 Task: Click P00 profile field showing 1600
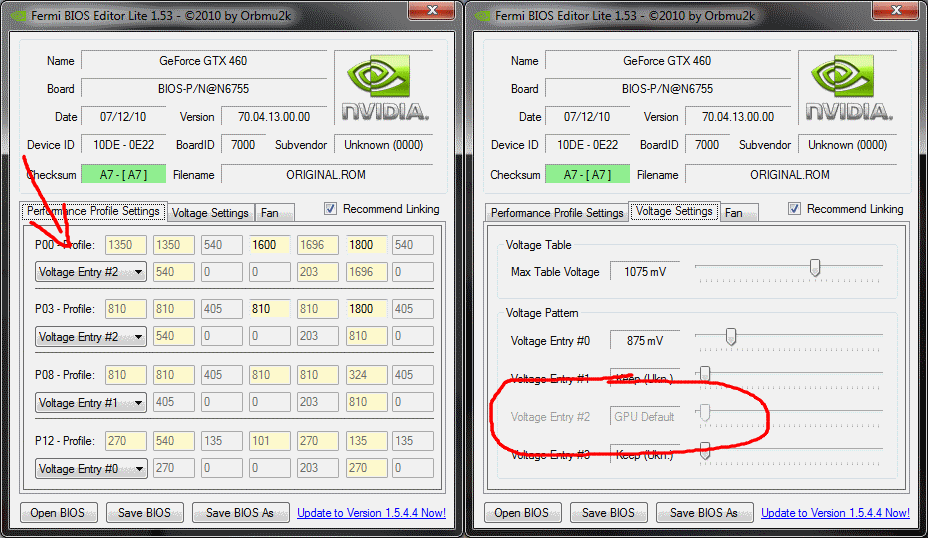[x=270, y=245]
